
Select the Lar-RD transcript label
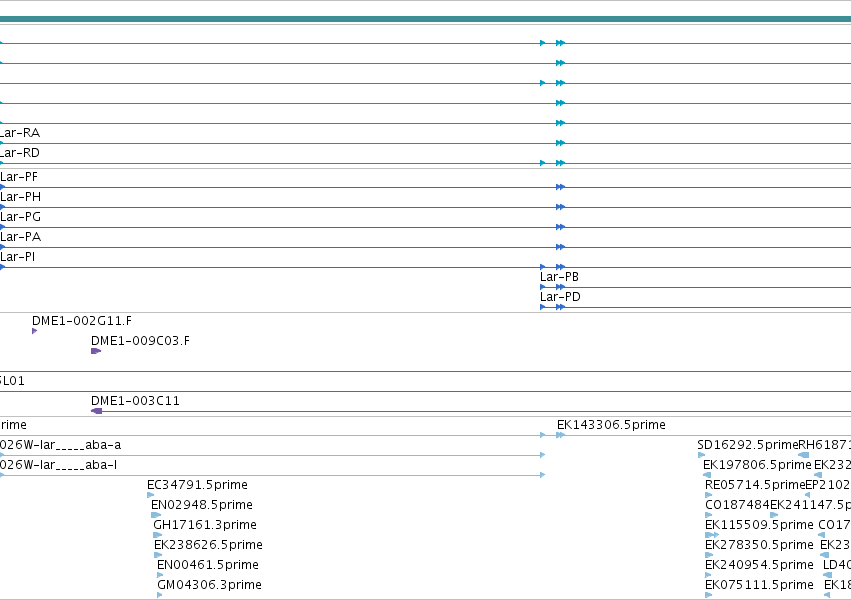20,153
